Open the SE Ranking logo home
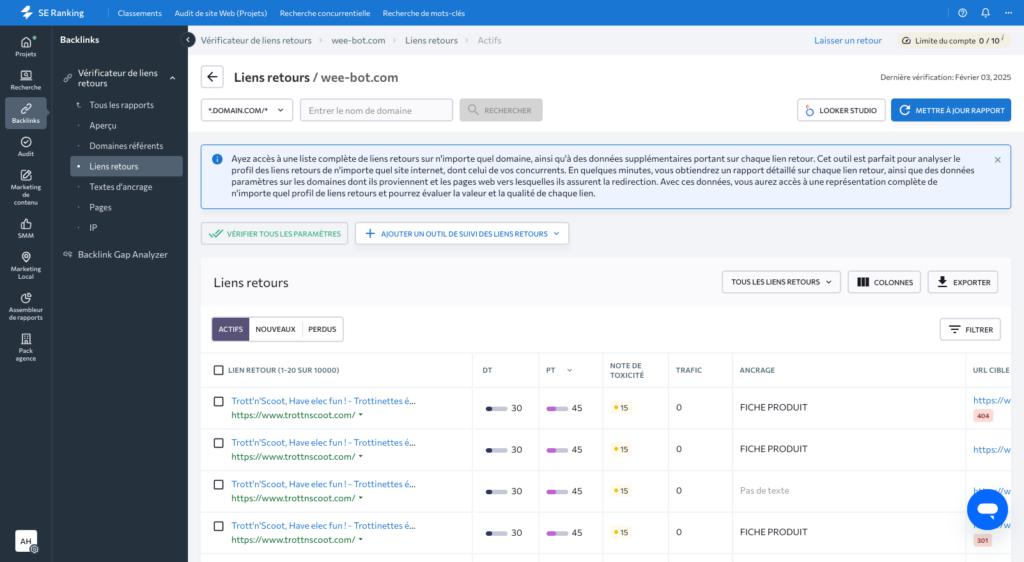The image size is (1024, 562). tap(52, 12)
